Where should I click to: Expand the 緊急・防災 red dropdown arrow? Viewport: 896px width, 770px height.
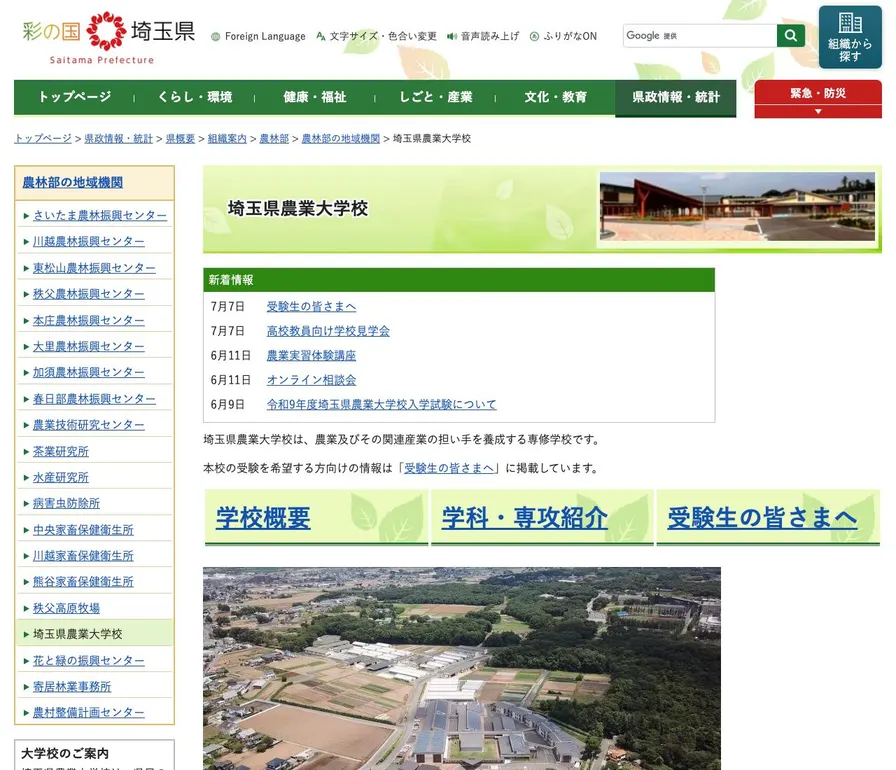coord(818,111)
